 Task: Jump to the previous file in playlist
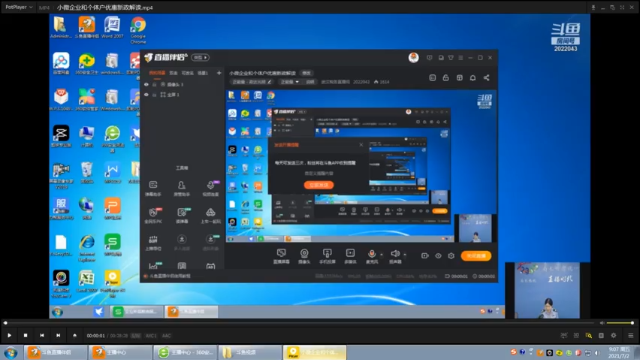coord(42,336)
